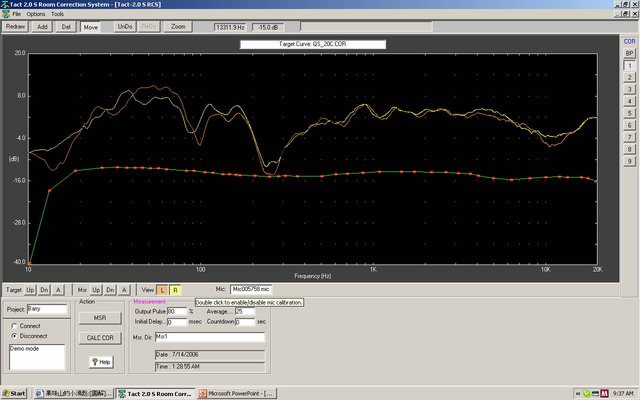
Task: Click the Target Curve title box
Action: click(x=313, y=44)
